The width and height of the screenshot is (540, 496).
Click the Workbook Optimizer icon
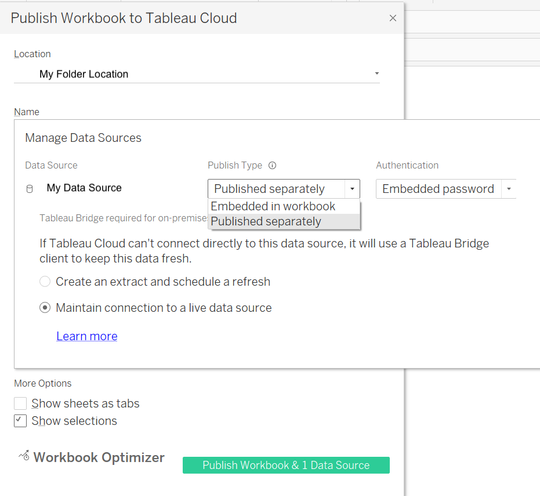click(x=24, y=456)
